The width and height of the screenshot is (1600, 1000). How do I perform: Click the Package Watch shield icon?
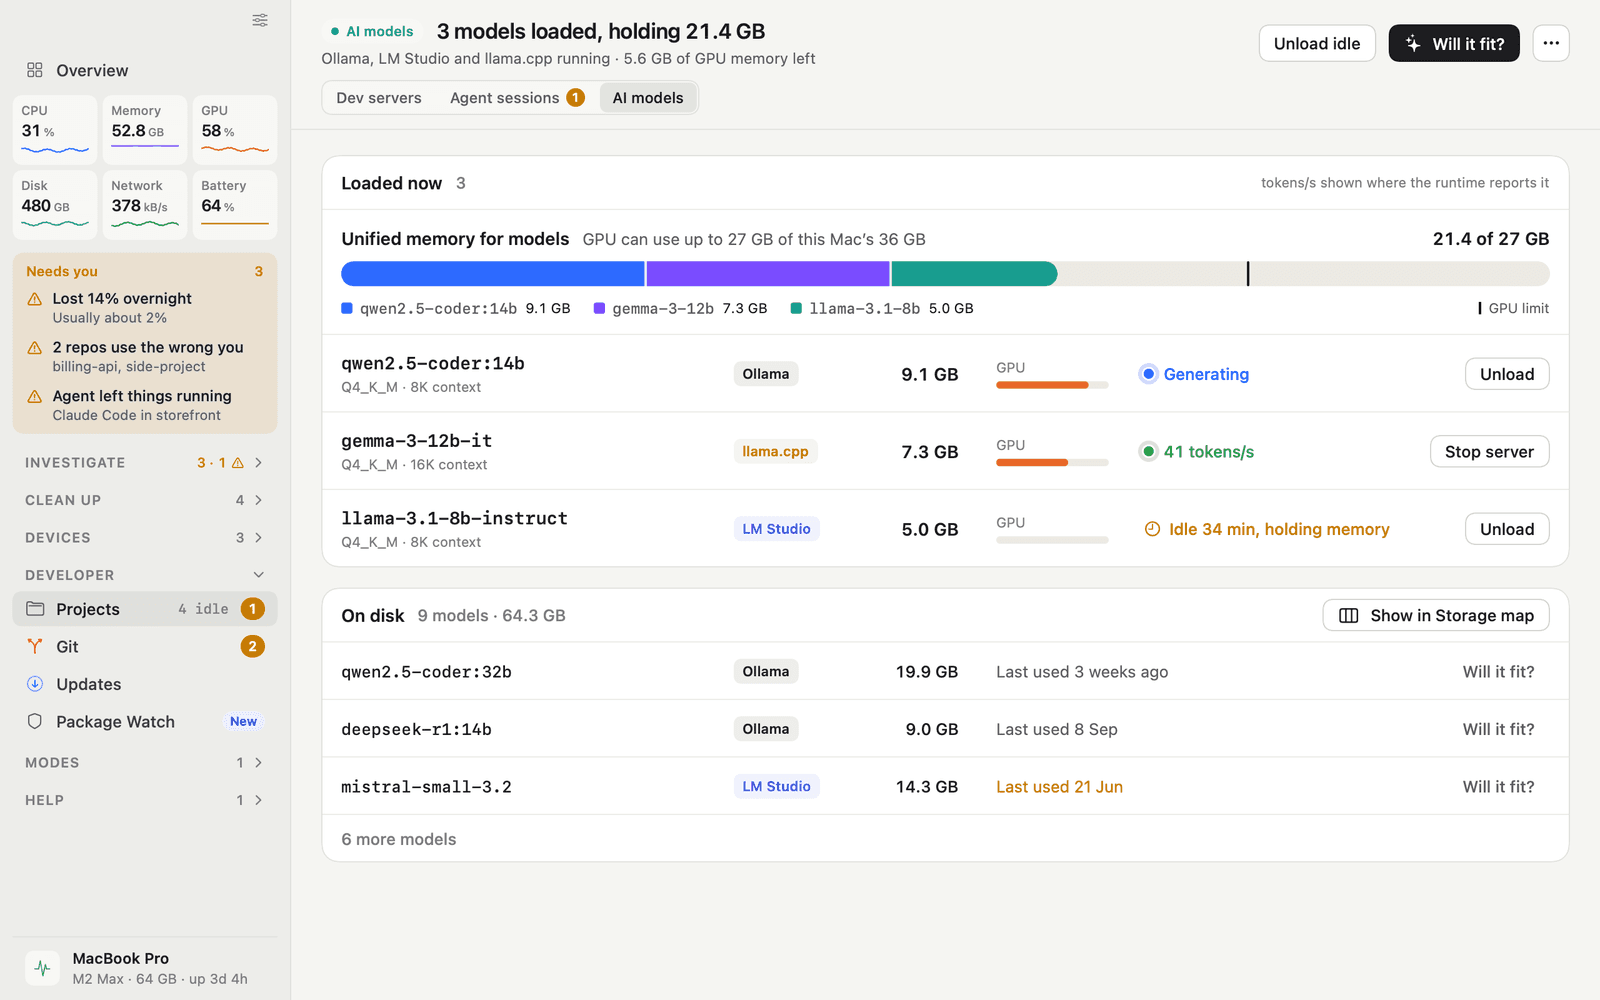tap(35, 721)
